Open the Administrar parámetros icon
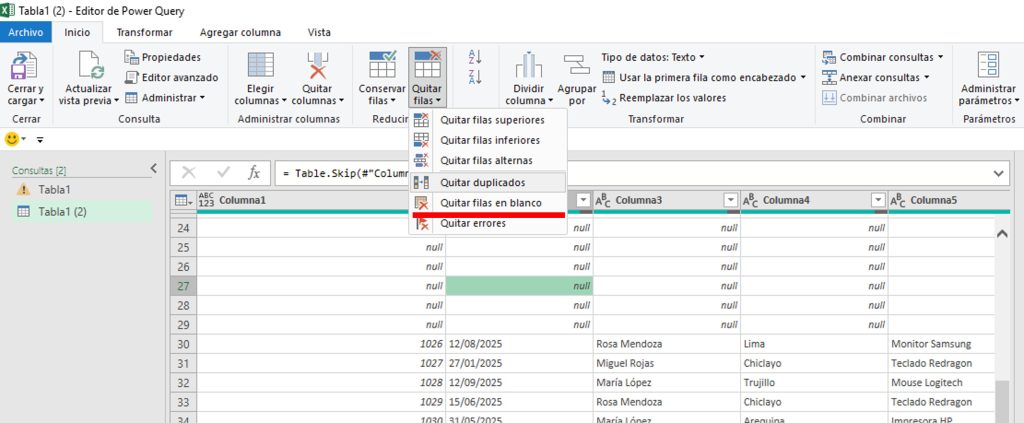The image size is (1024, 423). click(988, 65)
